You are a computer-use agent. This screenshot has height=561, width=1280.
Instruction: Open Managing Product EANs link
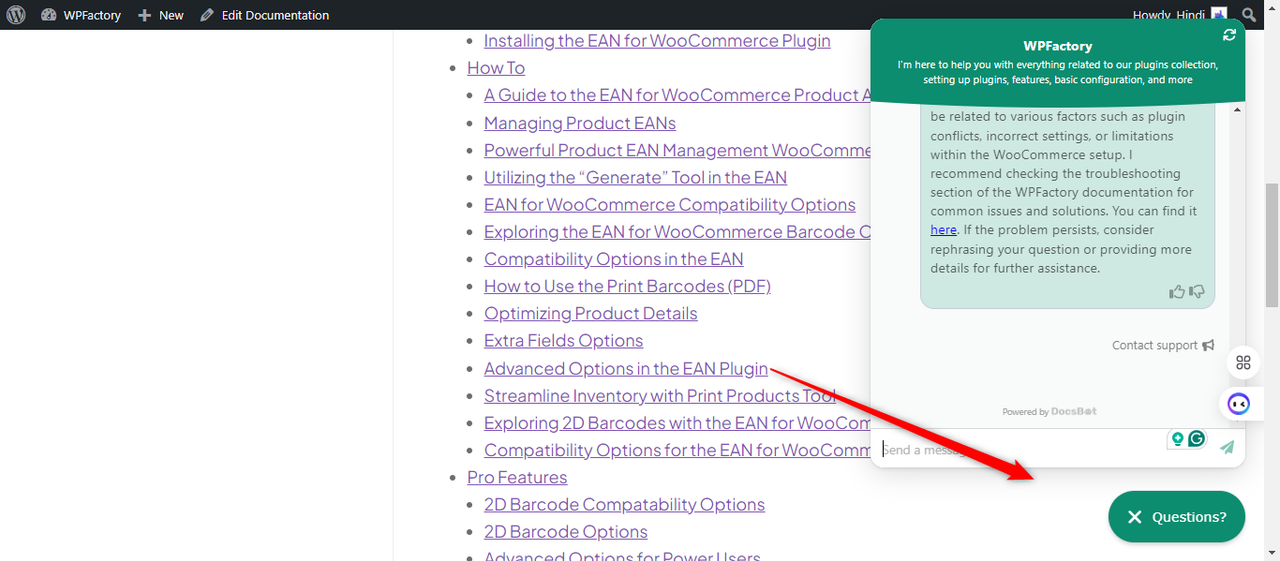[580, 123]
